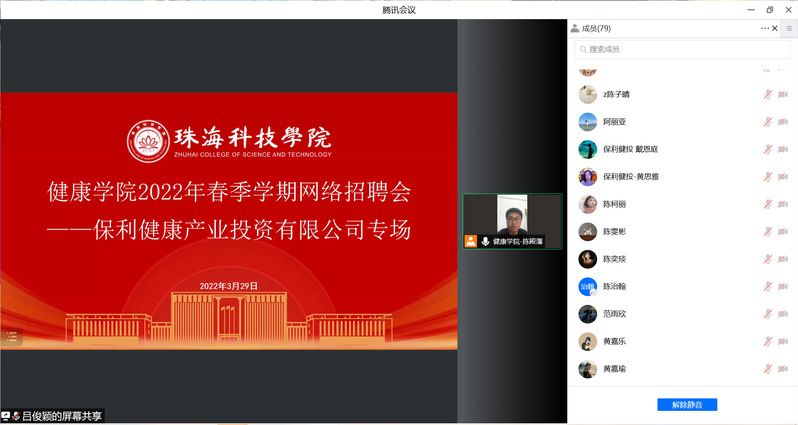Click the camera-off icon for z陈子晴

(783, 94)
